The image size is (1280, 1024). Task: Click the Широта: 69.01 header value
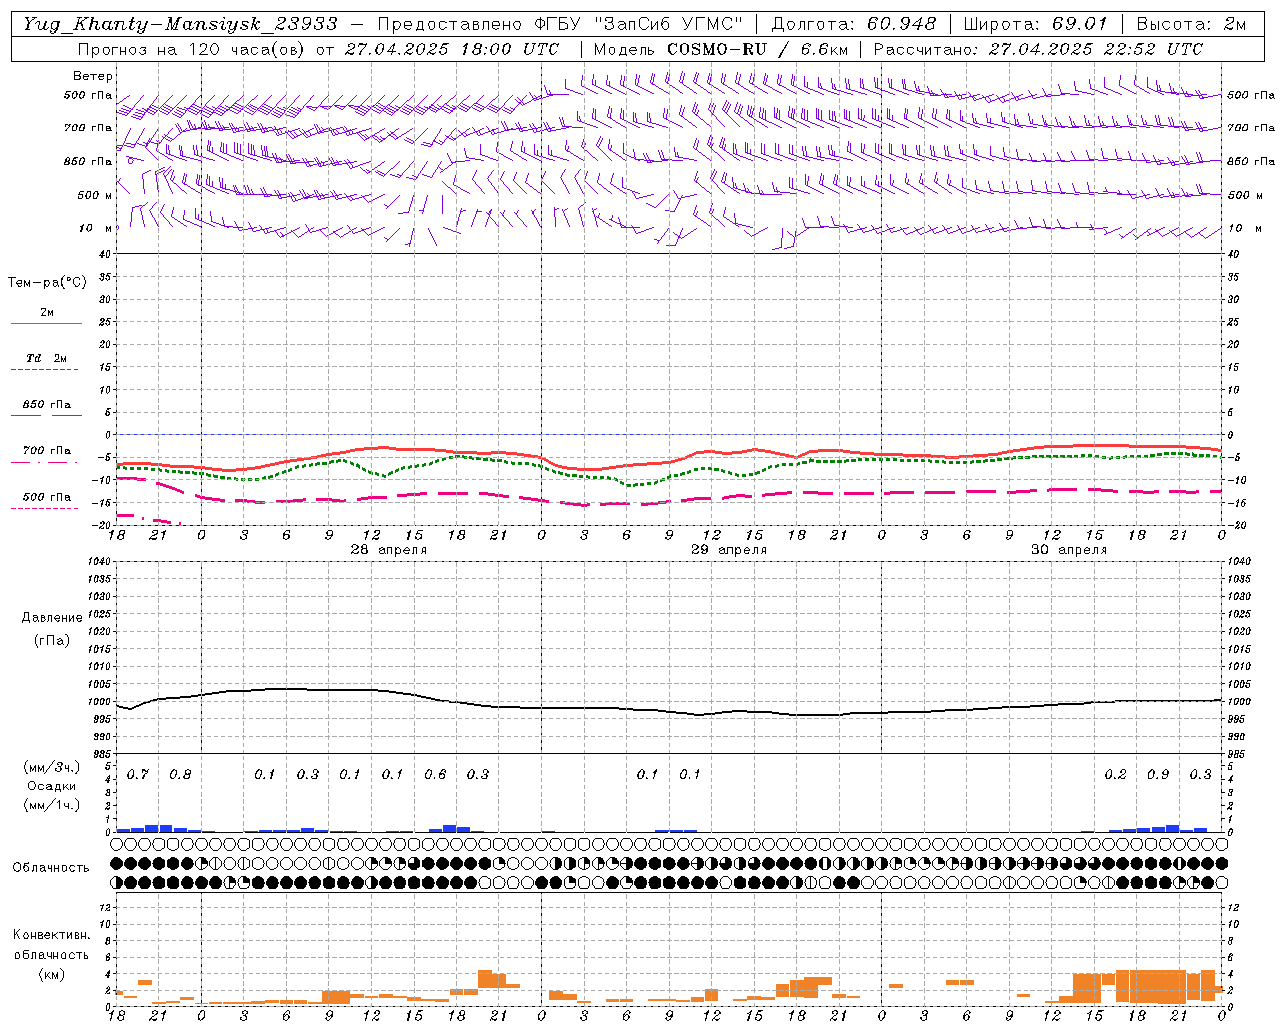(1036, 24)
